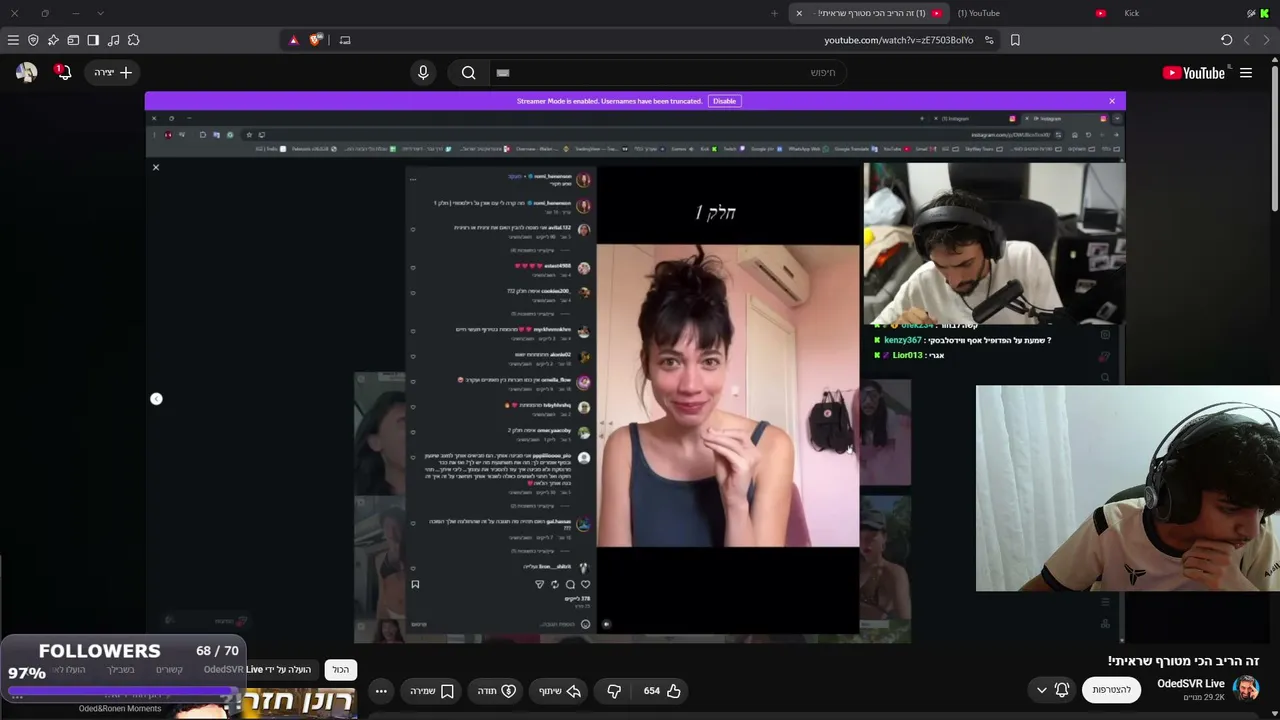Go to the previous Instagram post arrow

pos(156,399)
